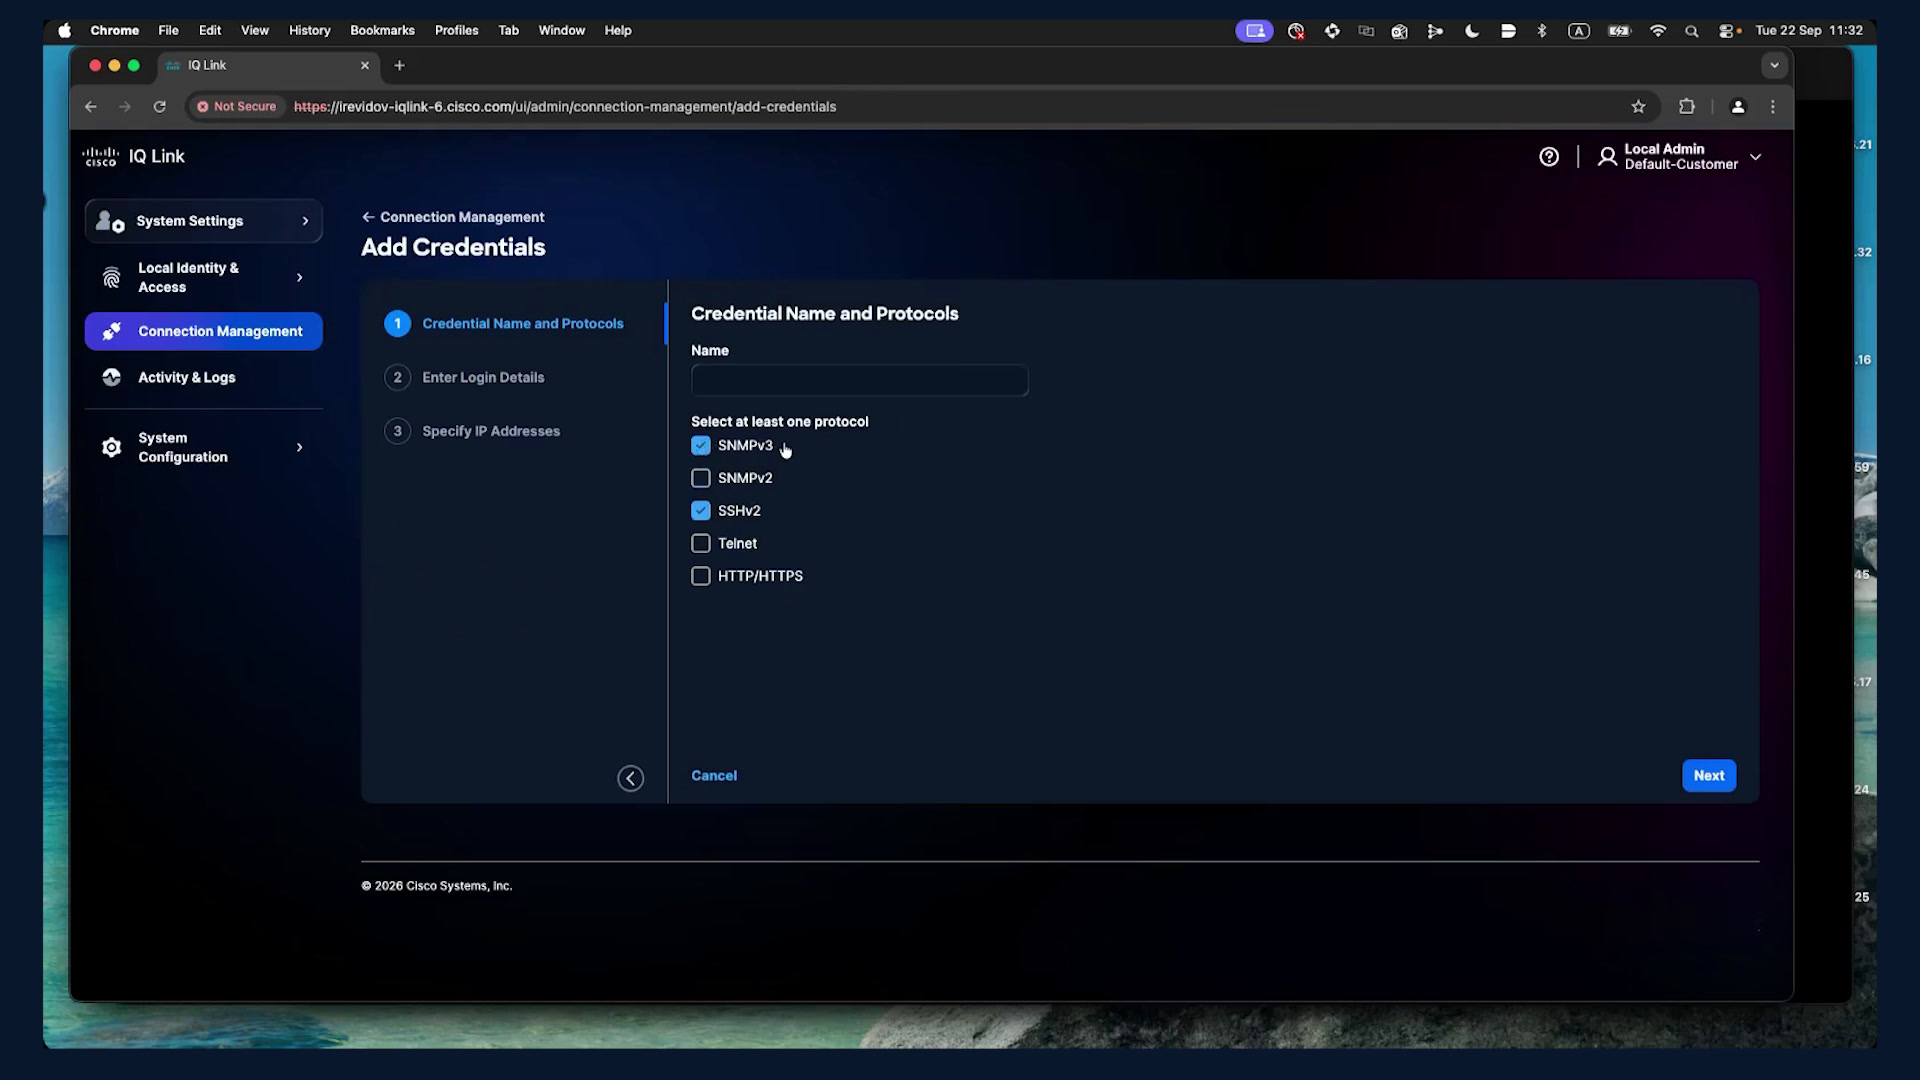This screenshot has width=1920, height=1080.
Task: Uncheck the SNMPv3 protocol checkbox
Action: point(700,445)
